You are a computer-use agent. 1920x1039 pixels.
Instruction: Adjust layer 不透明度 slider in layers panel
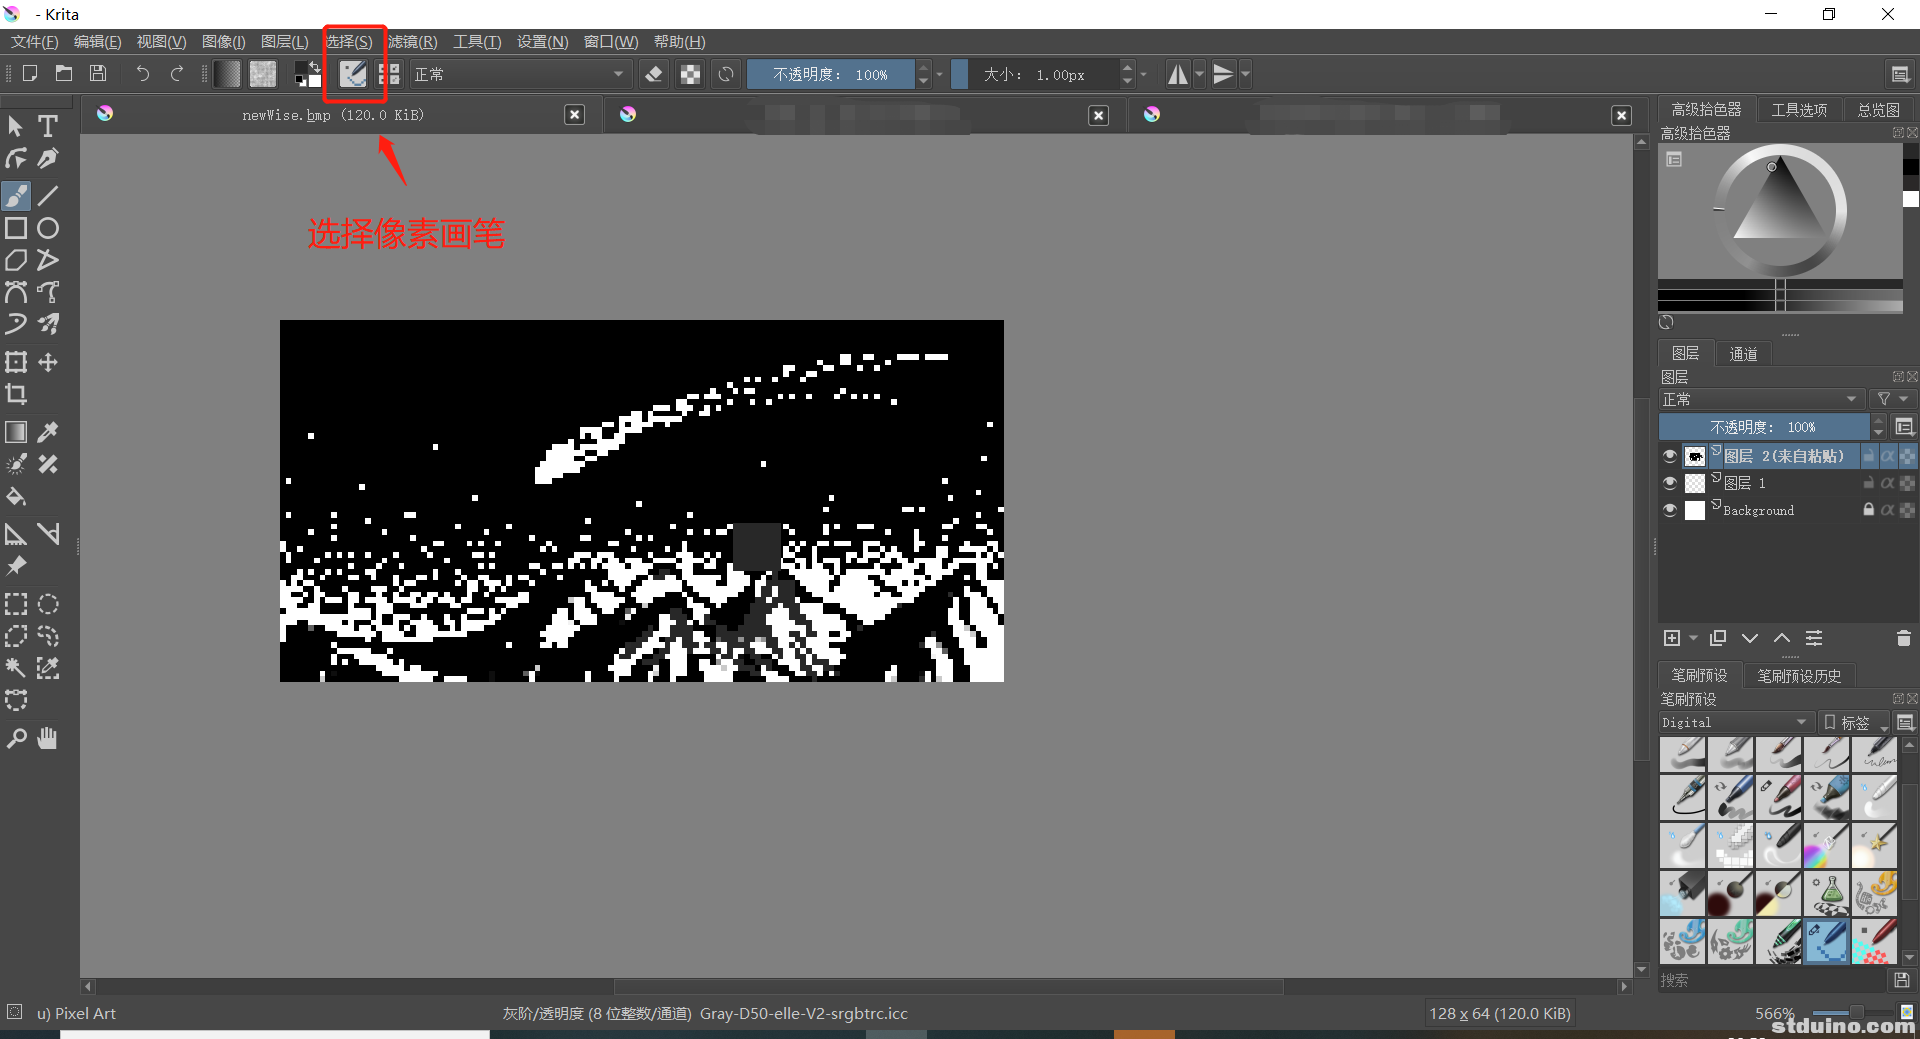click(1763, 427)
